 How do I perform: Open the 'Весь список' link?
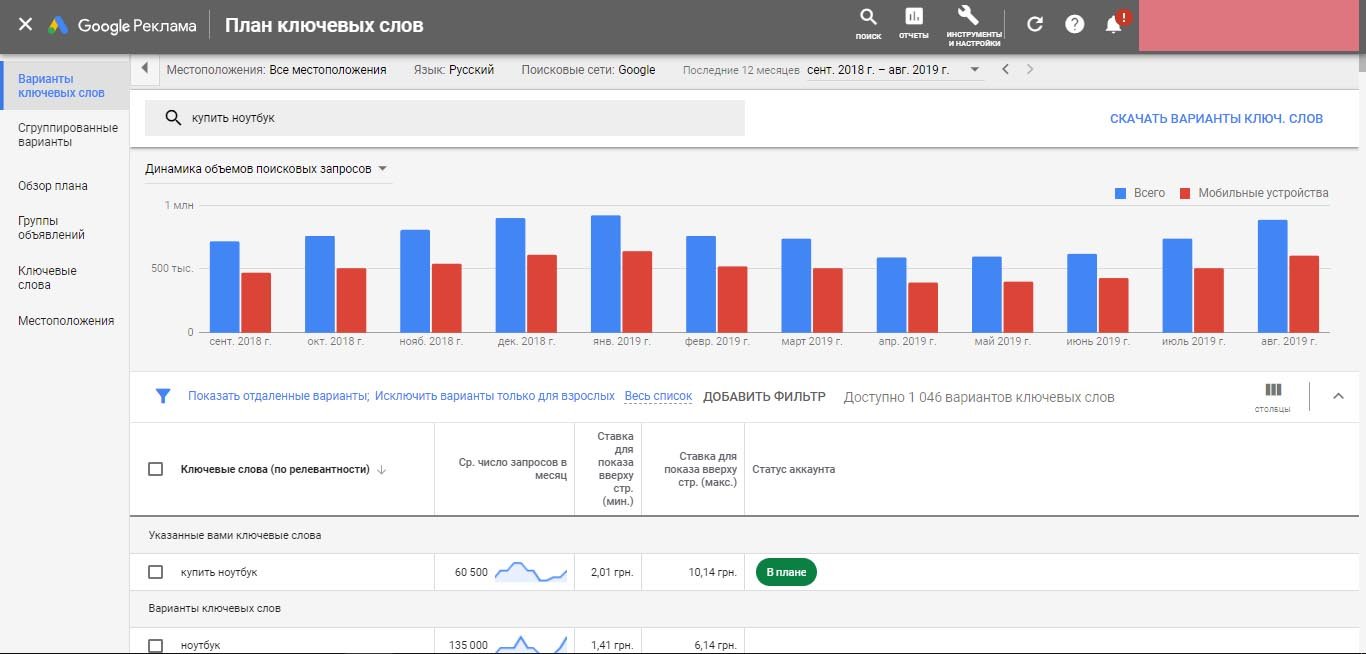658,396
